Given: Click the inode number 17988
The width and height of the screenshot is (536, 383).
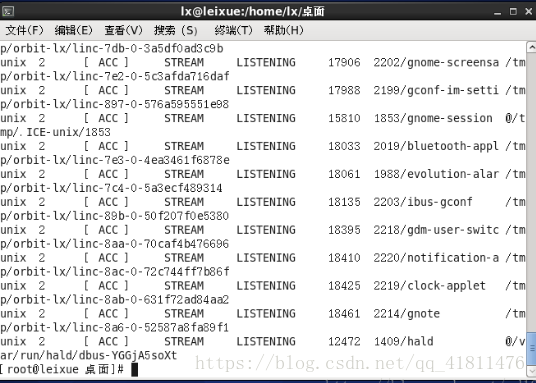Looking at the screenshot, I should (344, 90).
